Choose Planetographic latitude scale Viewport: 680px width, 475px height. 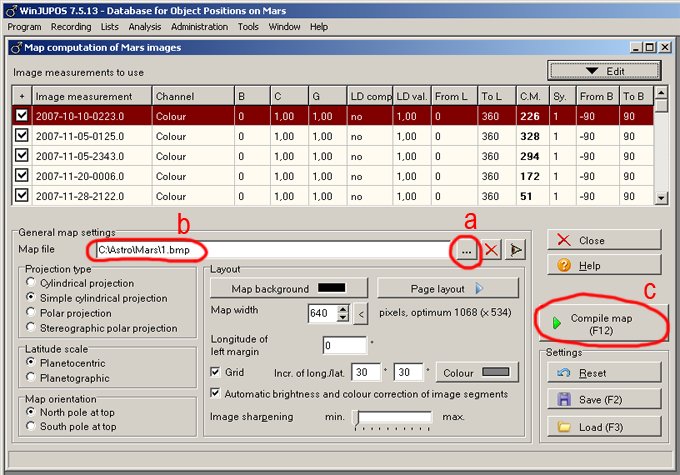coord(31,377)
